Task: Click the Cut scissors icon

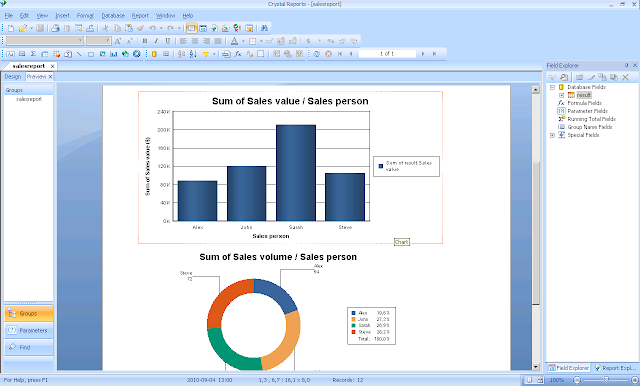Action: [x=105, y=28]
